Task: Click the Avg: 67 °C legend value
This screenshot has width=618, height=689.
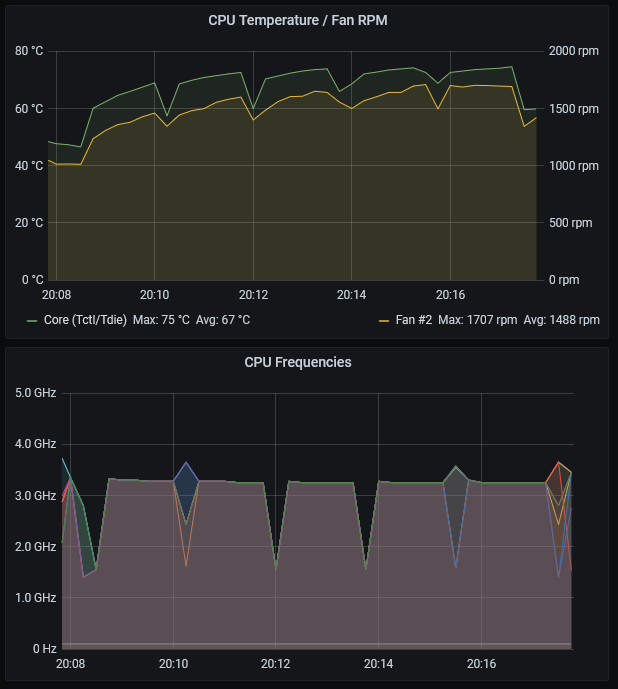Action: pos(222,320)
